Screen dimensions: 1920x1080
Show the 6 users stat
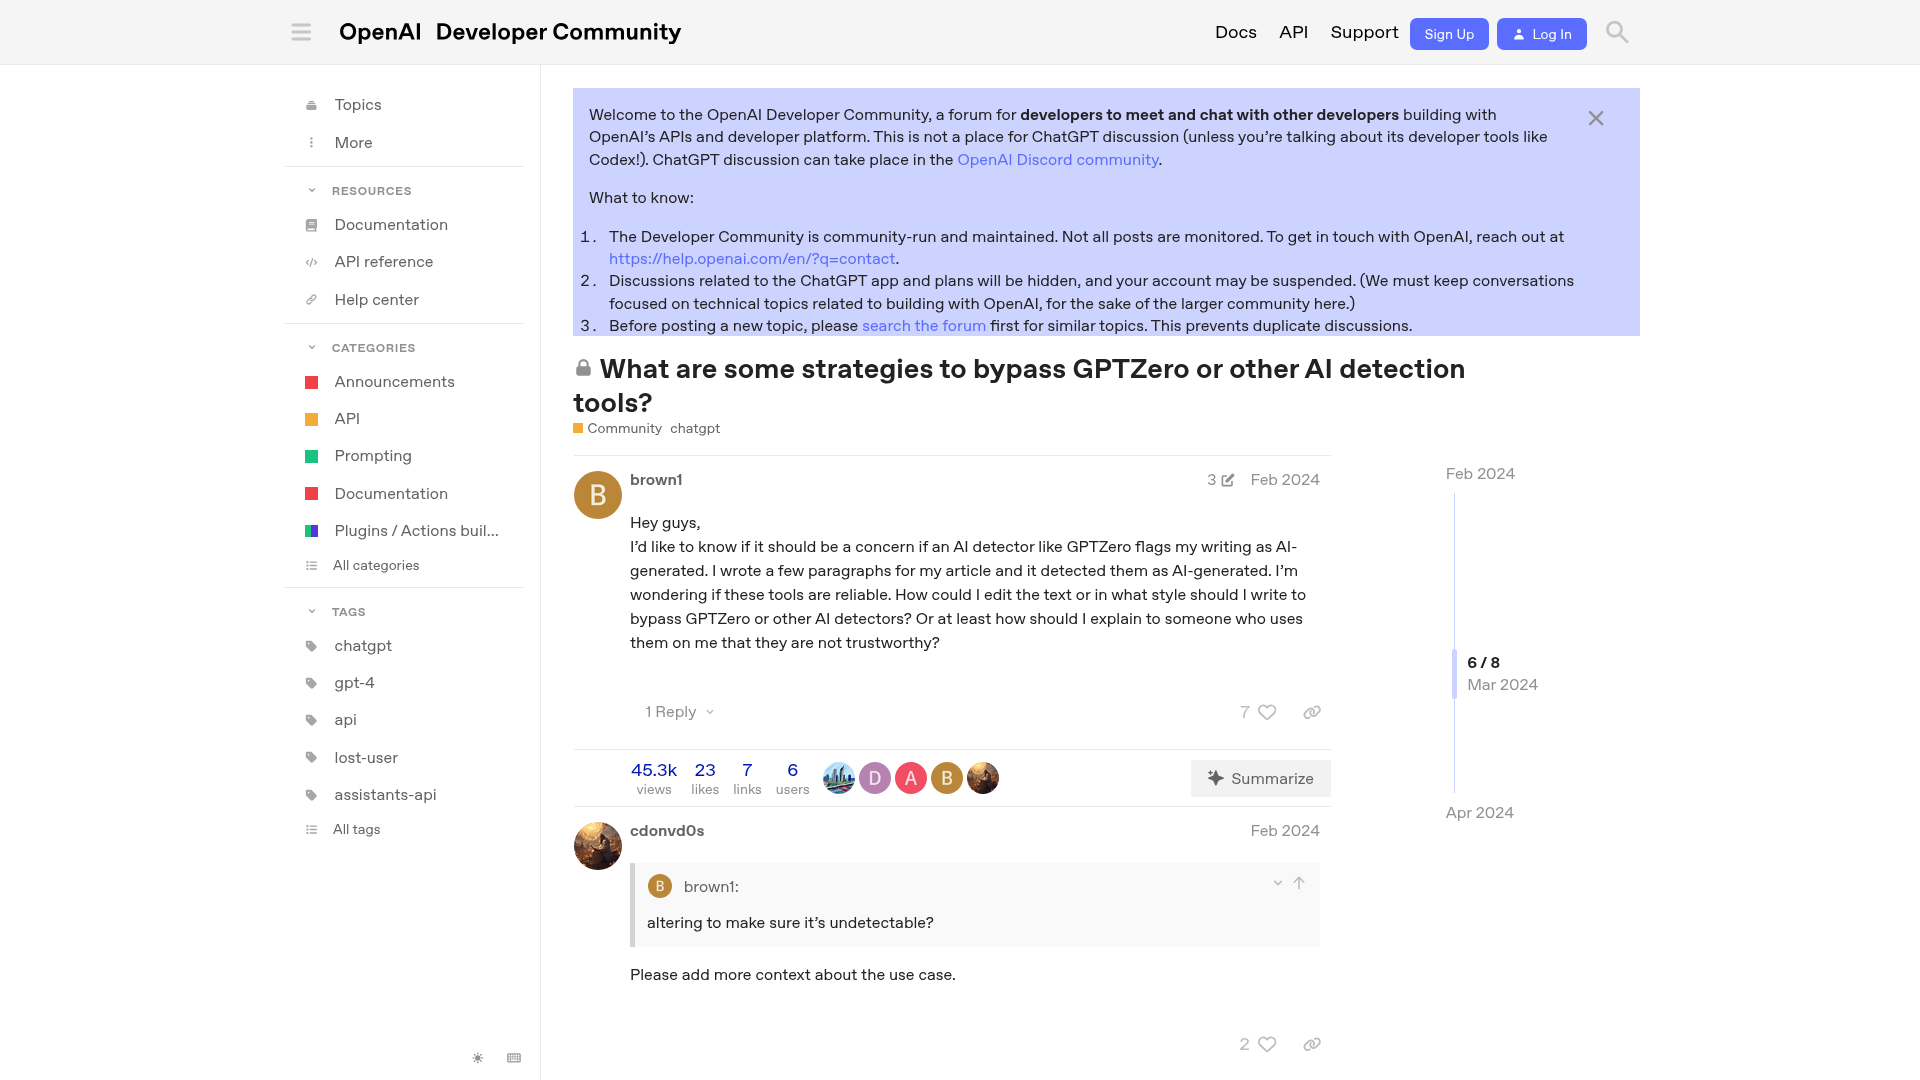[792, 778]
